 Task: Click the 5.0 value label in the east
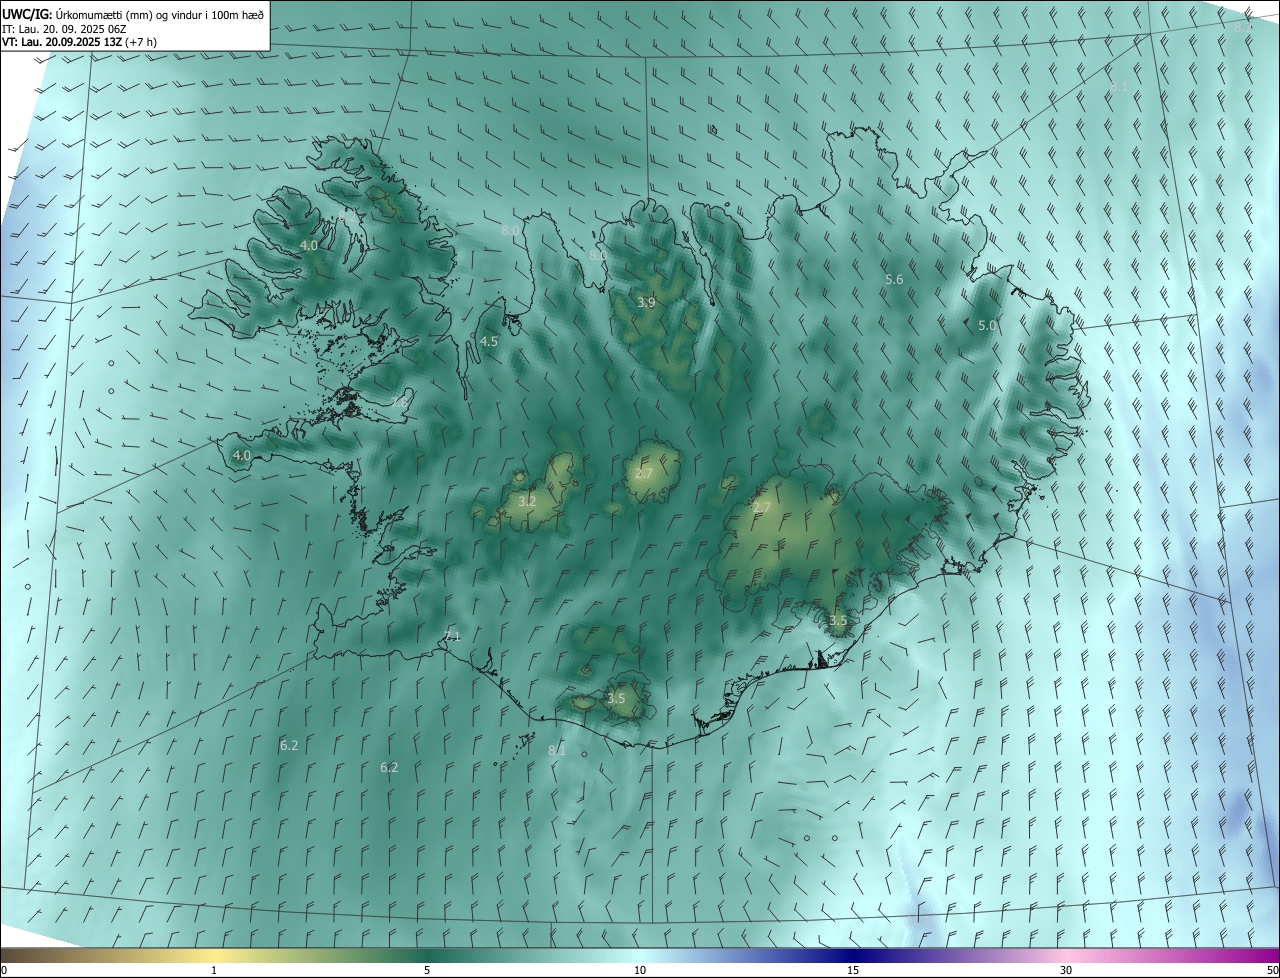click(x=987, y=326)
